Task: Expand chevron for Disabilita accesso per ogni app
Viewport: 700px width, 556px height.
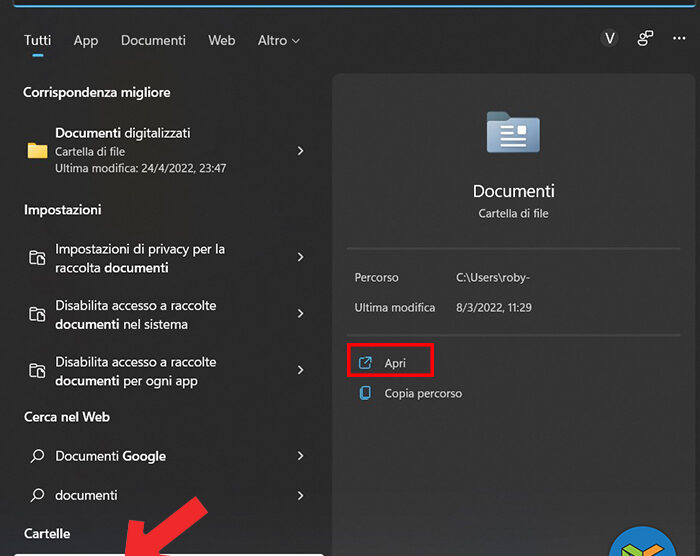Action: click(x=300, y=371)
